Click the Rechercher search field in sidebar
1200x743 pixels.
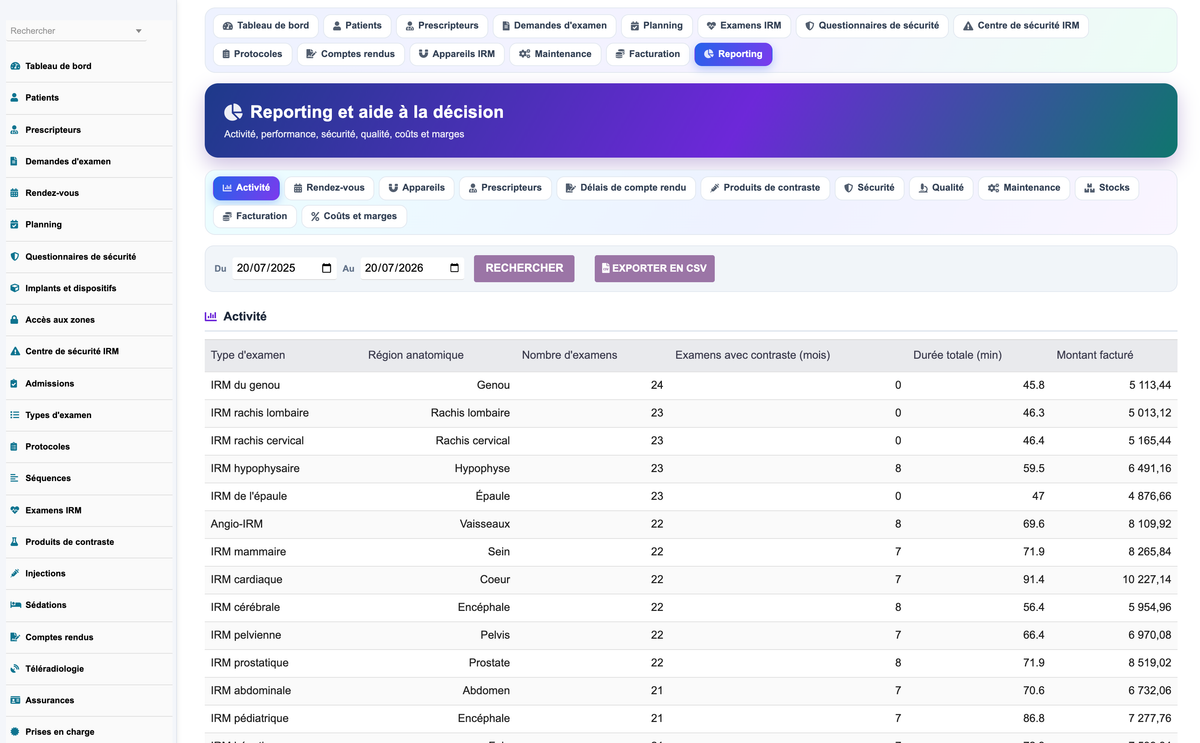[x=76, y=31]
